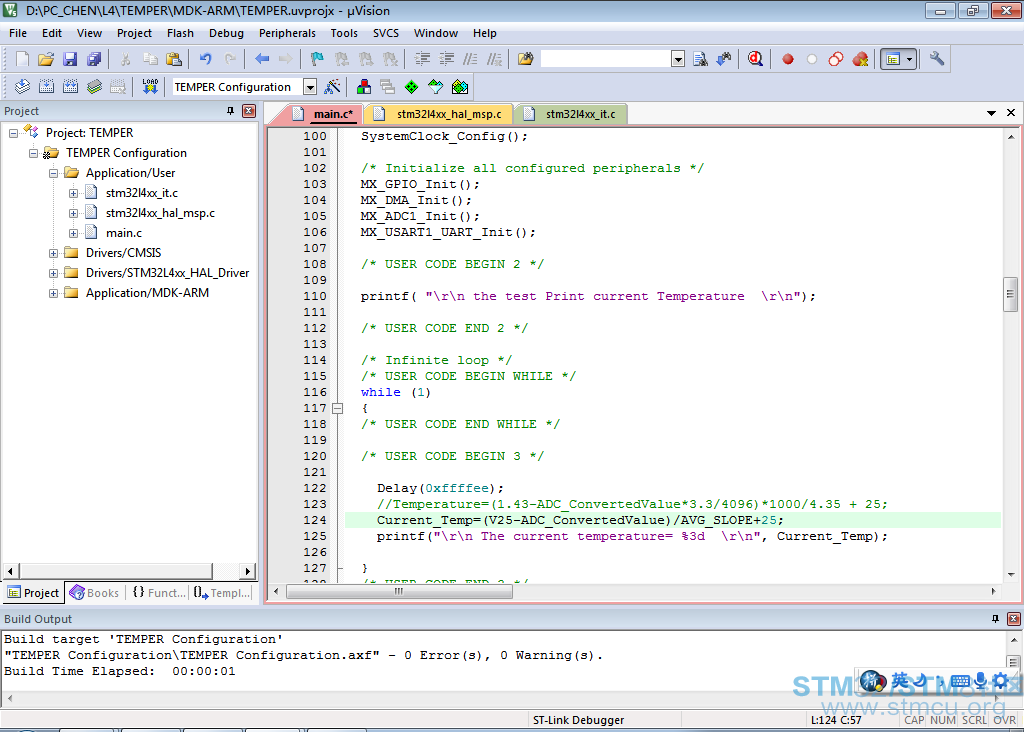
Task: Click the Select Software Packs icon
Action: click(x=436, y=87)
